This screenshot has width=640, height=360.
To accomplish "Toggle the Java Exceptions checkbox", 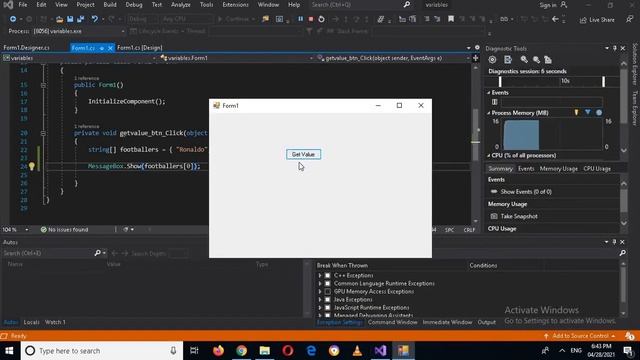I will [x=327, y=300].
